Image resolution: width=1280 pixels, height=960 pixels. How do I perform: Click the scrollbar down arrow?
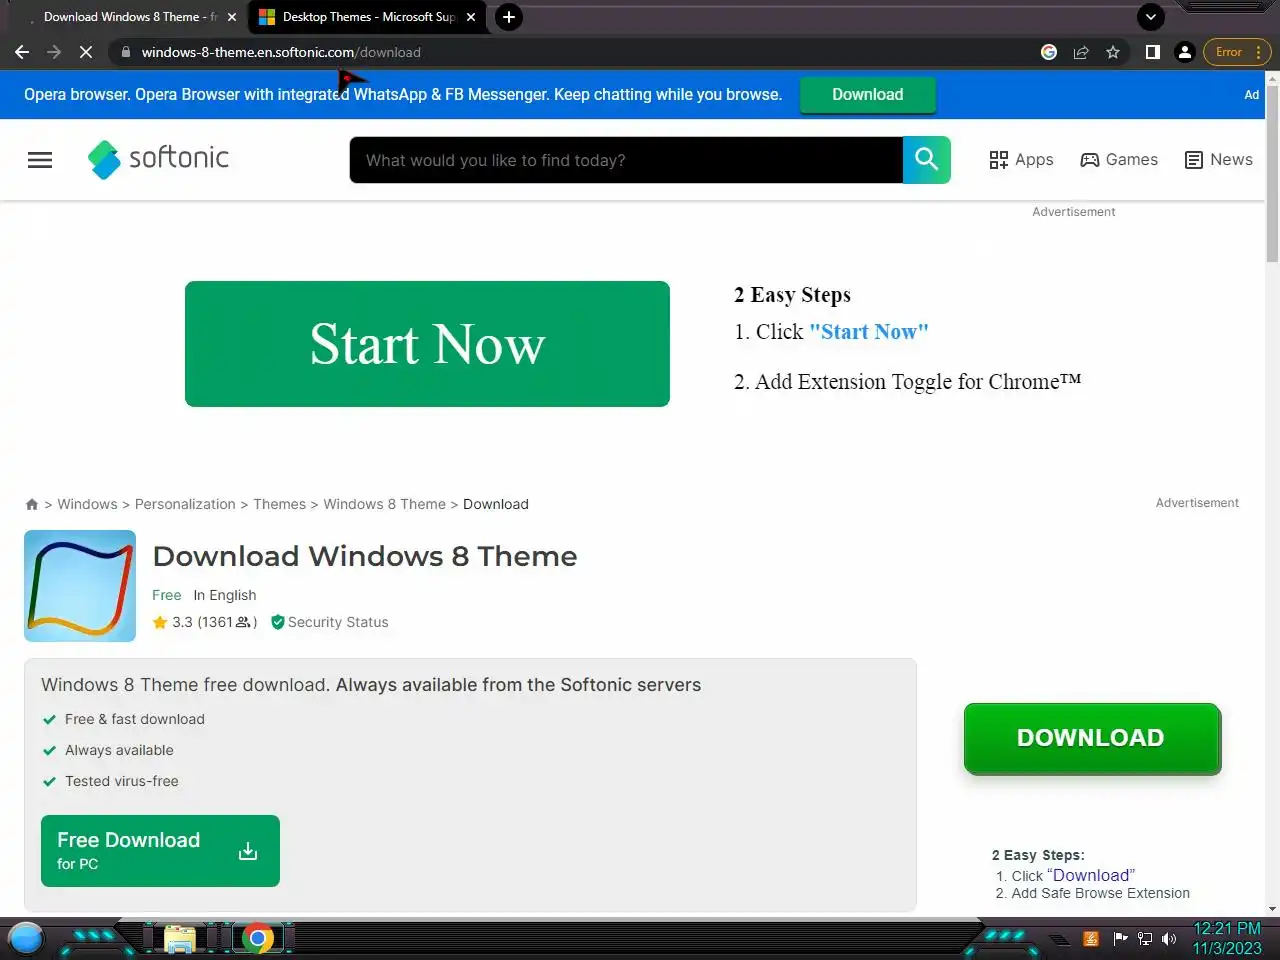click(x=1272, y=909)
